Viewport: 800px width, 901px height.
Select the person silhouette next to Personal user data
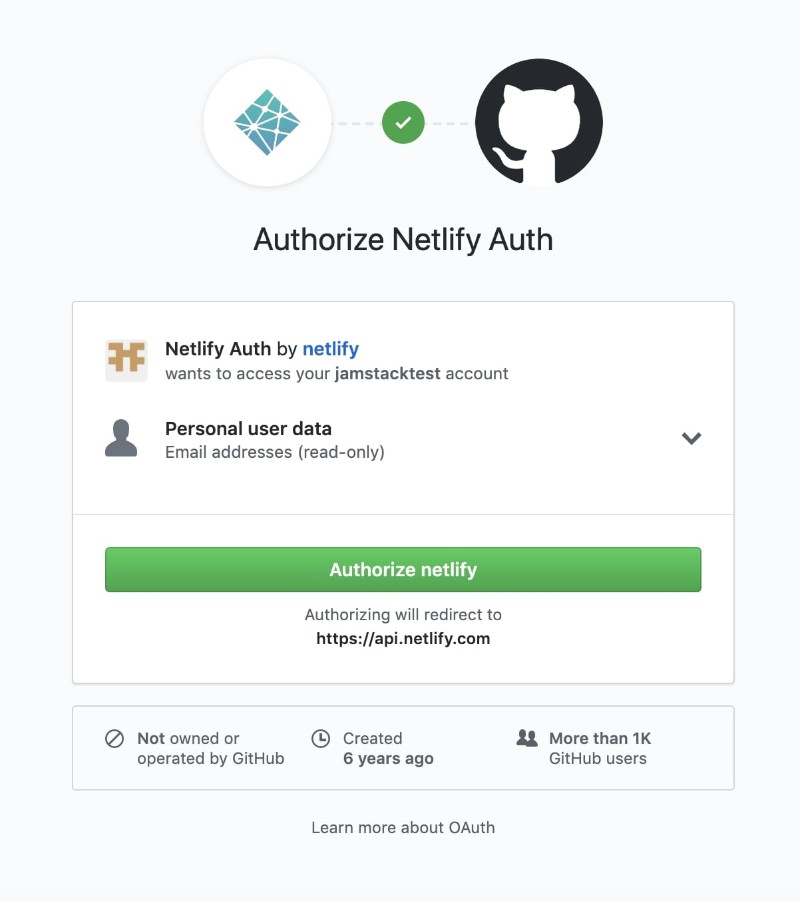[122, 437]
